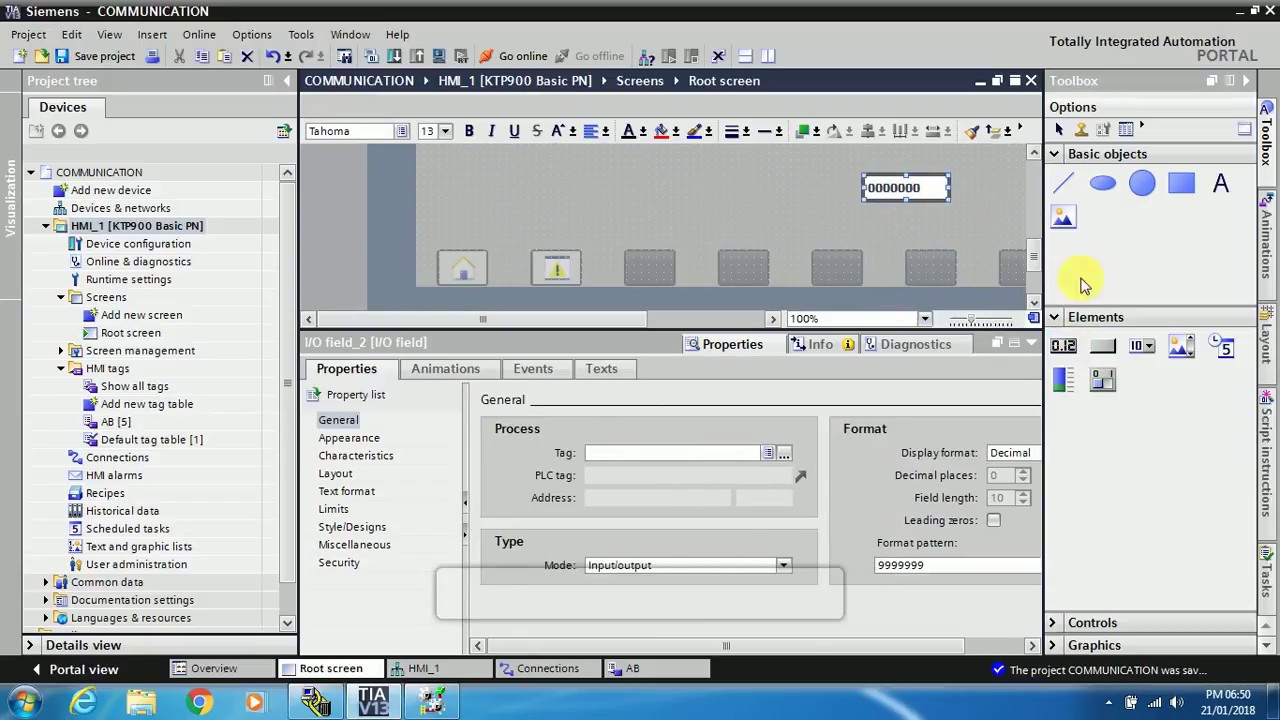Select the Bar element
Image resolution: width=1280 pixels, height=720 pixels.
pyautogui.click(x=1063, y=379)
